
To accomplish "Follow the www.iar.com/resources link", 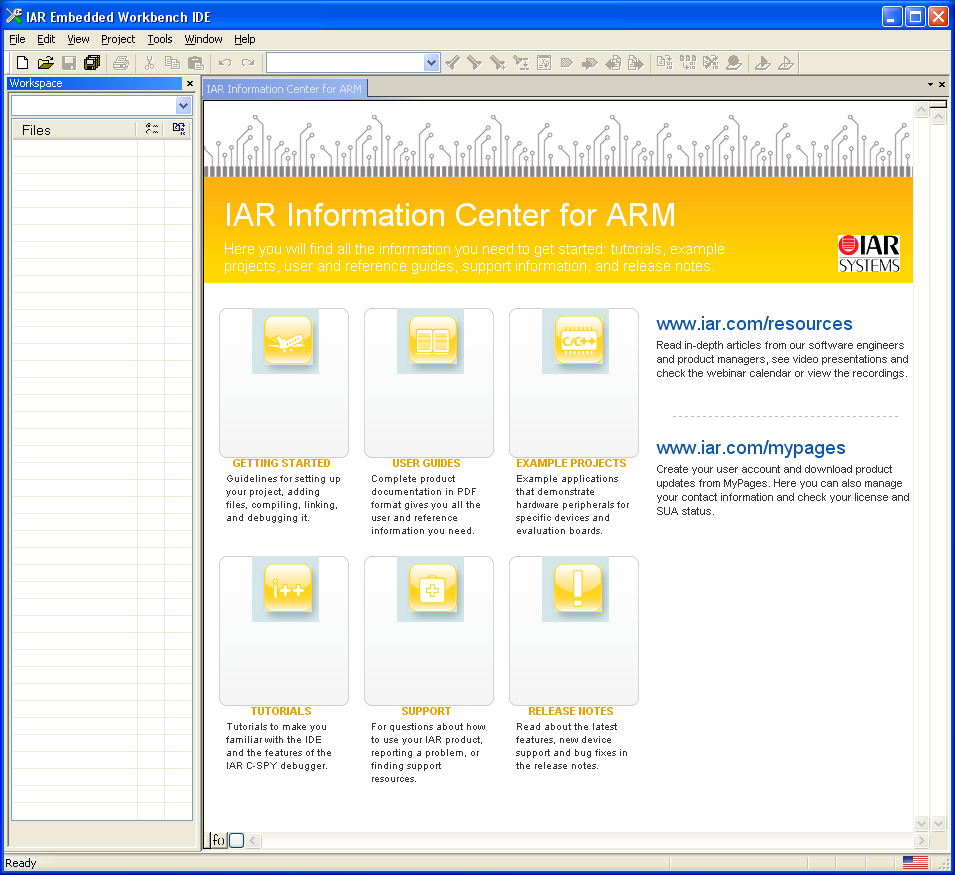I will click(x=754, y=324).
